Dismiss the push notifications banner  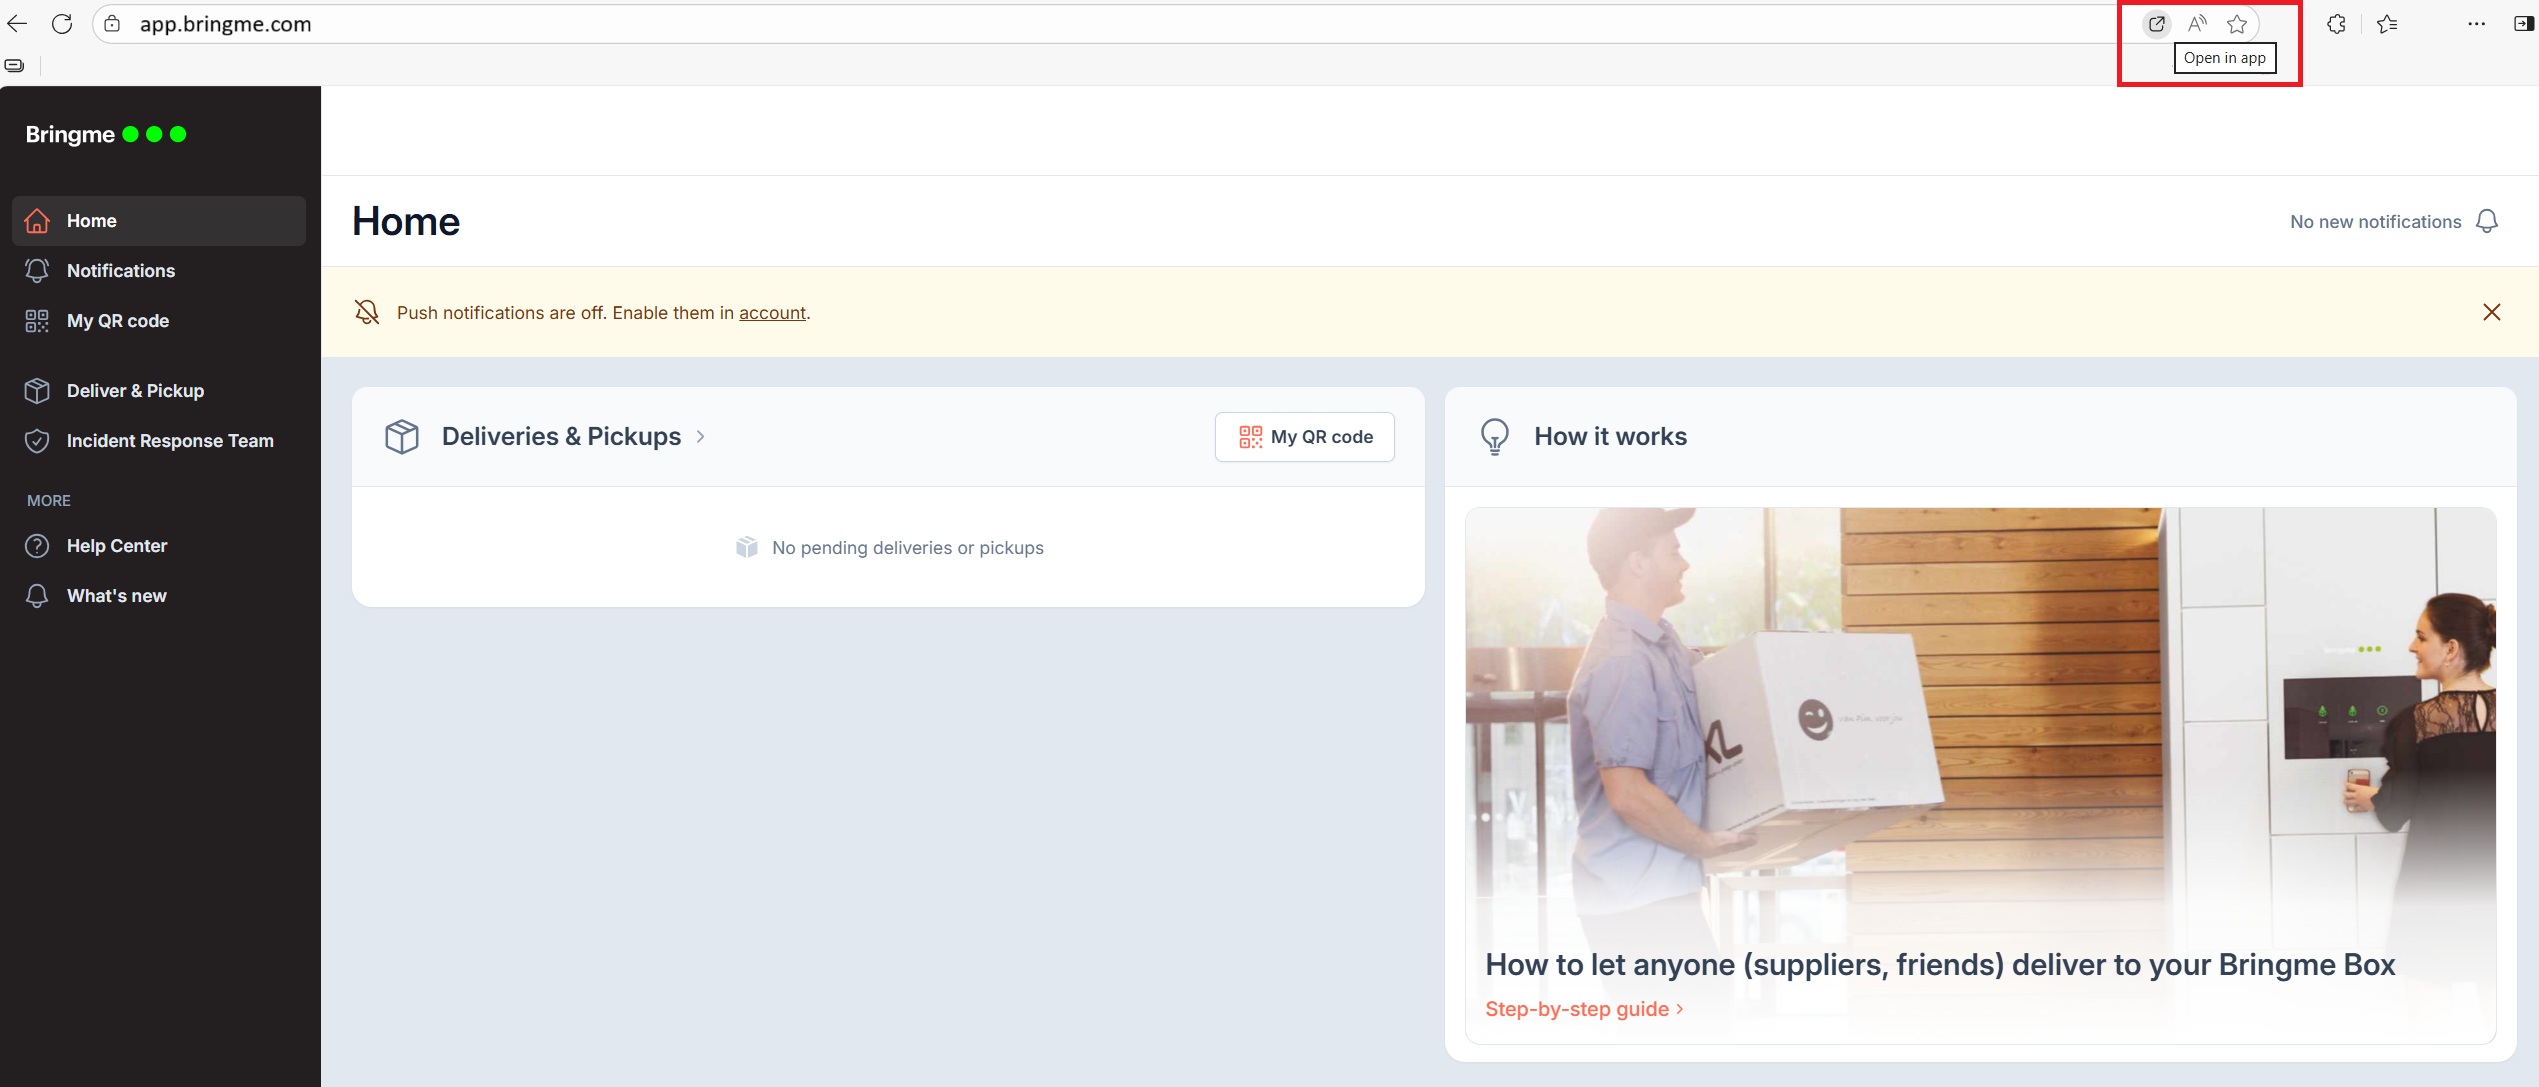click(x=2491, y=312)
